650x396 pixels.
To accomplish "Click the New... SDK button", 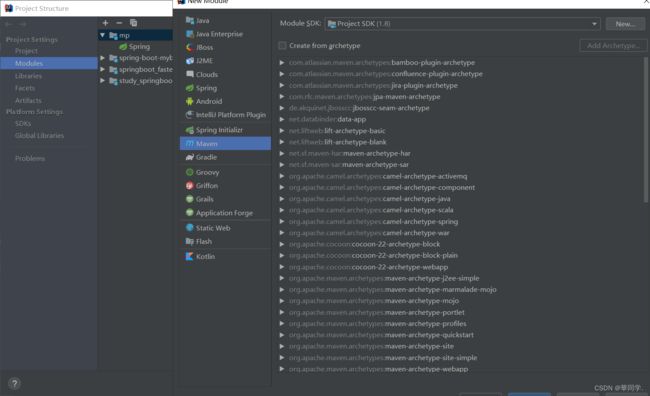I will pyautogui.click(x=625, y=24).
